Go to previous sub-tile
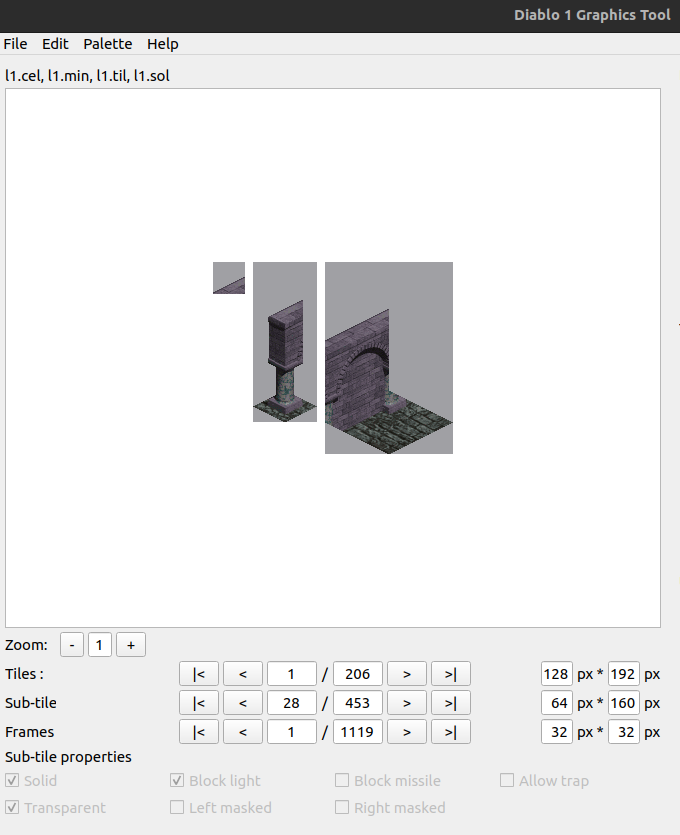This screenshot has height=835, width=680. (243, 702)
